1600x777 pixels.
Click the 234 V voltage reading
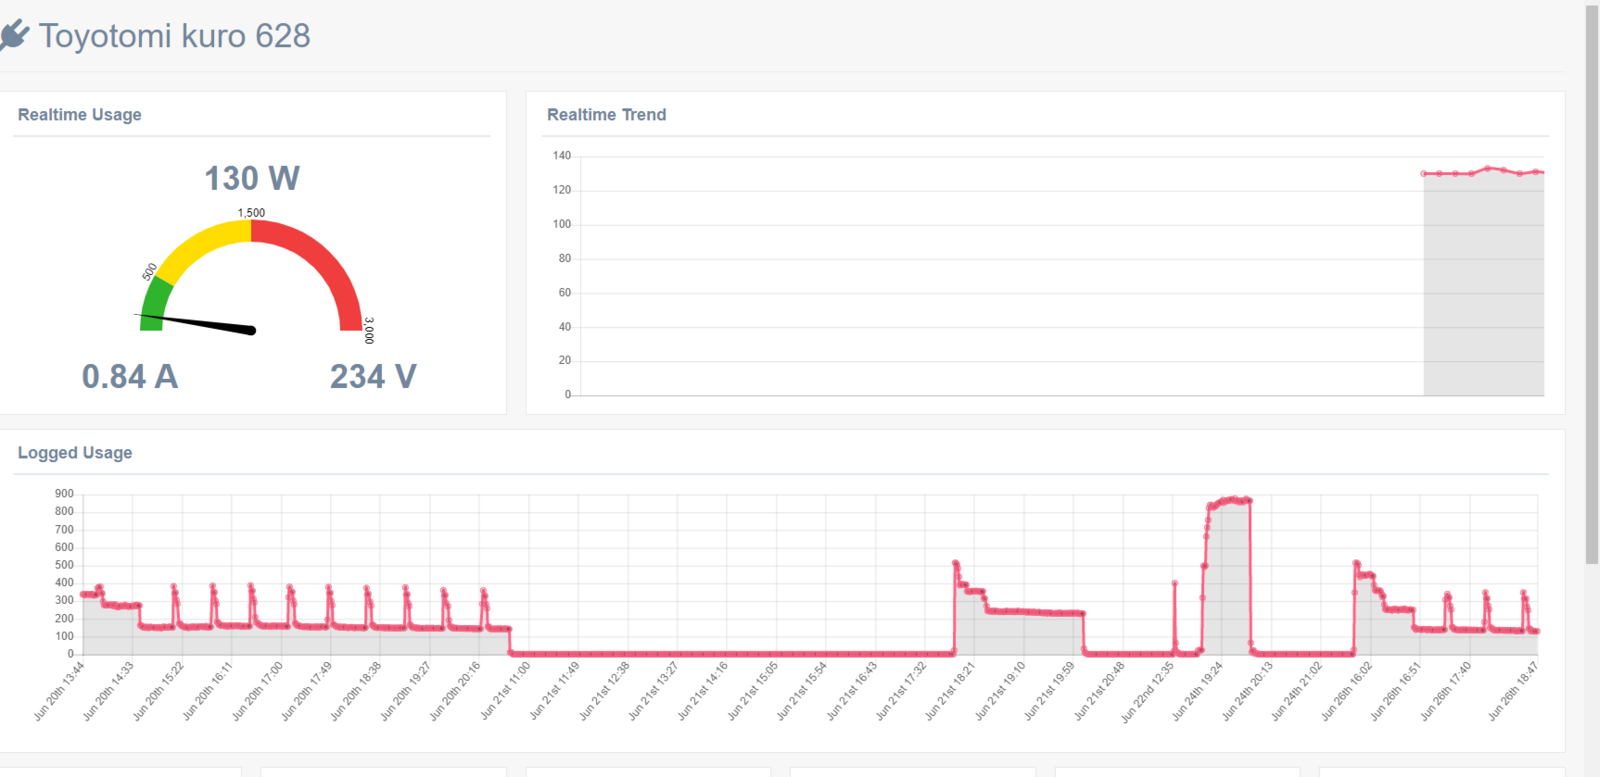point(373,376)
